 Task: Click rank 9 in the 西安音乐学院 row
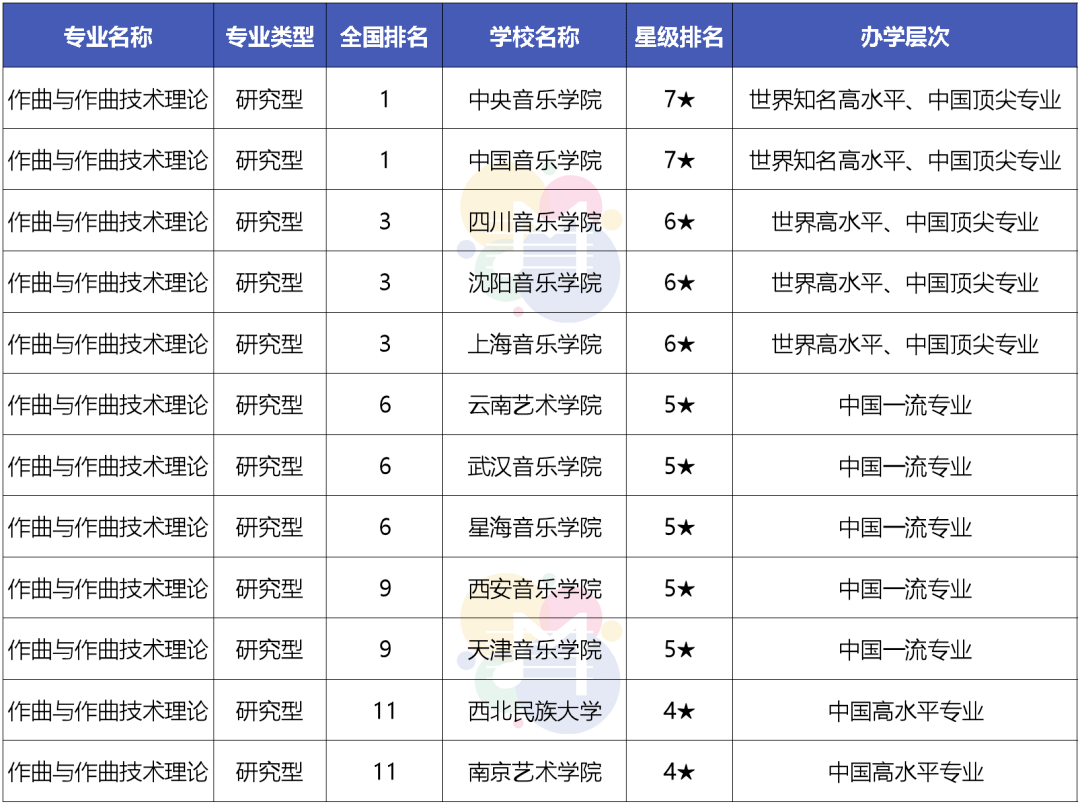(384, 588)
